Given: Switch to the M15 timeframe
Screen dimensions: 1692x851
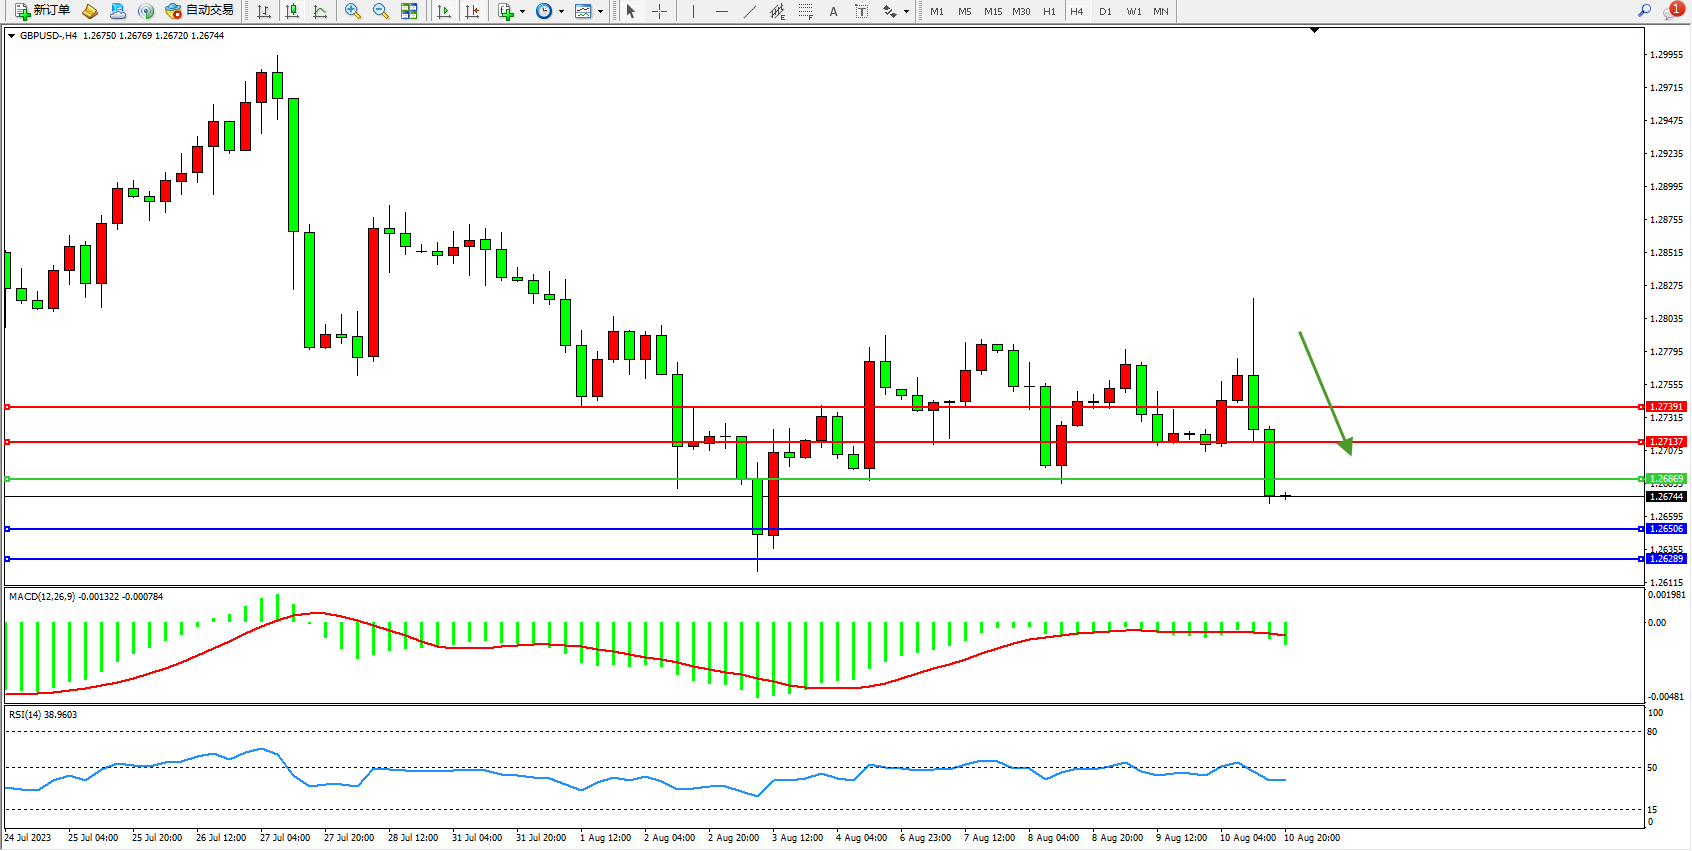Looking at the screenshot, I should (992, 12).
